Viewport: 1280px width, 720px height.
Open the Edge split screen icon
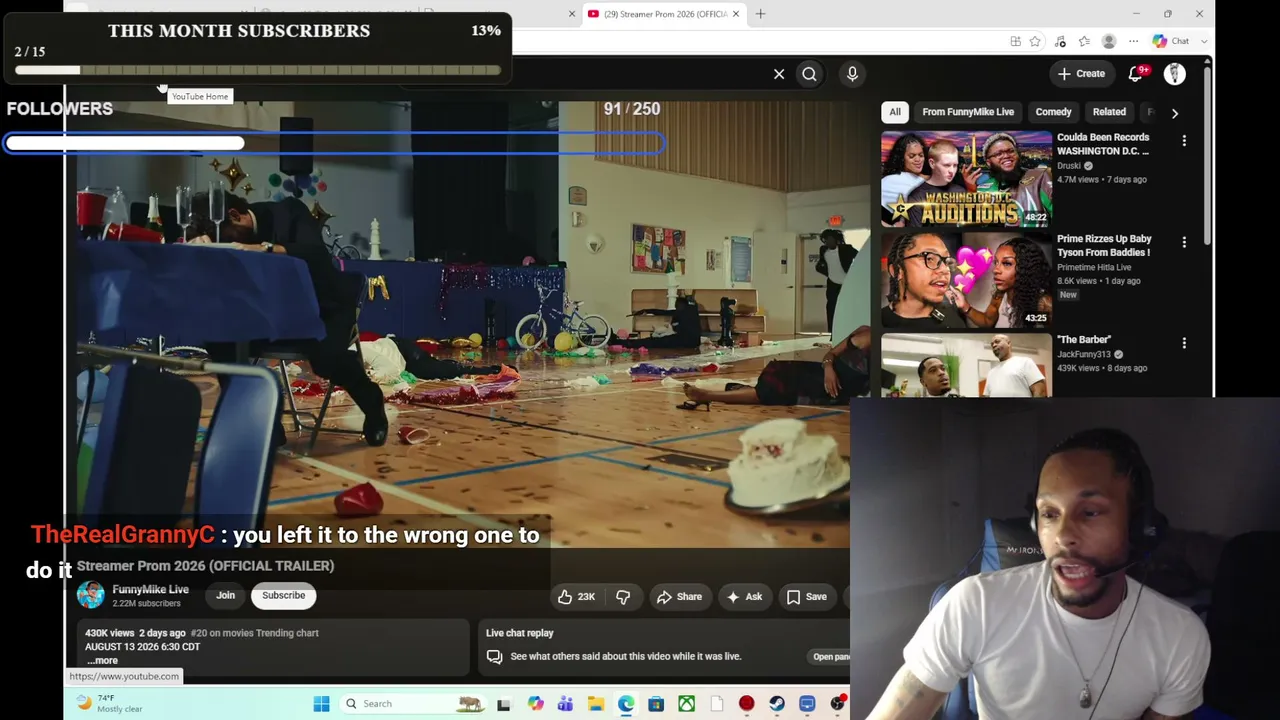click(1015, 41)
